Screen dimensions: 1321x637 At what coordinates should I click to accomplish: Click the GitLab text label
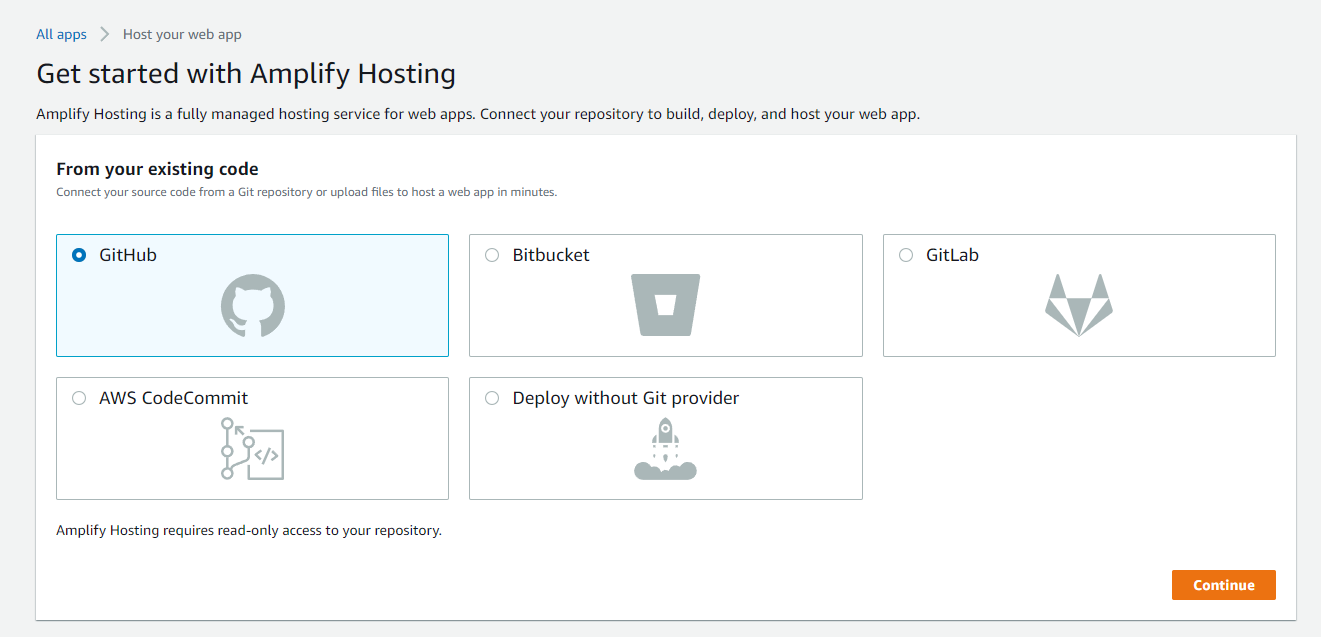[x=952, y=255]
